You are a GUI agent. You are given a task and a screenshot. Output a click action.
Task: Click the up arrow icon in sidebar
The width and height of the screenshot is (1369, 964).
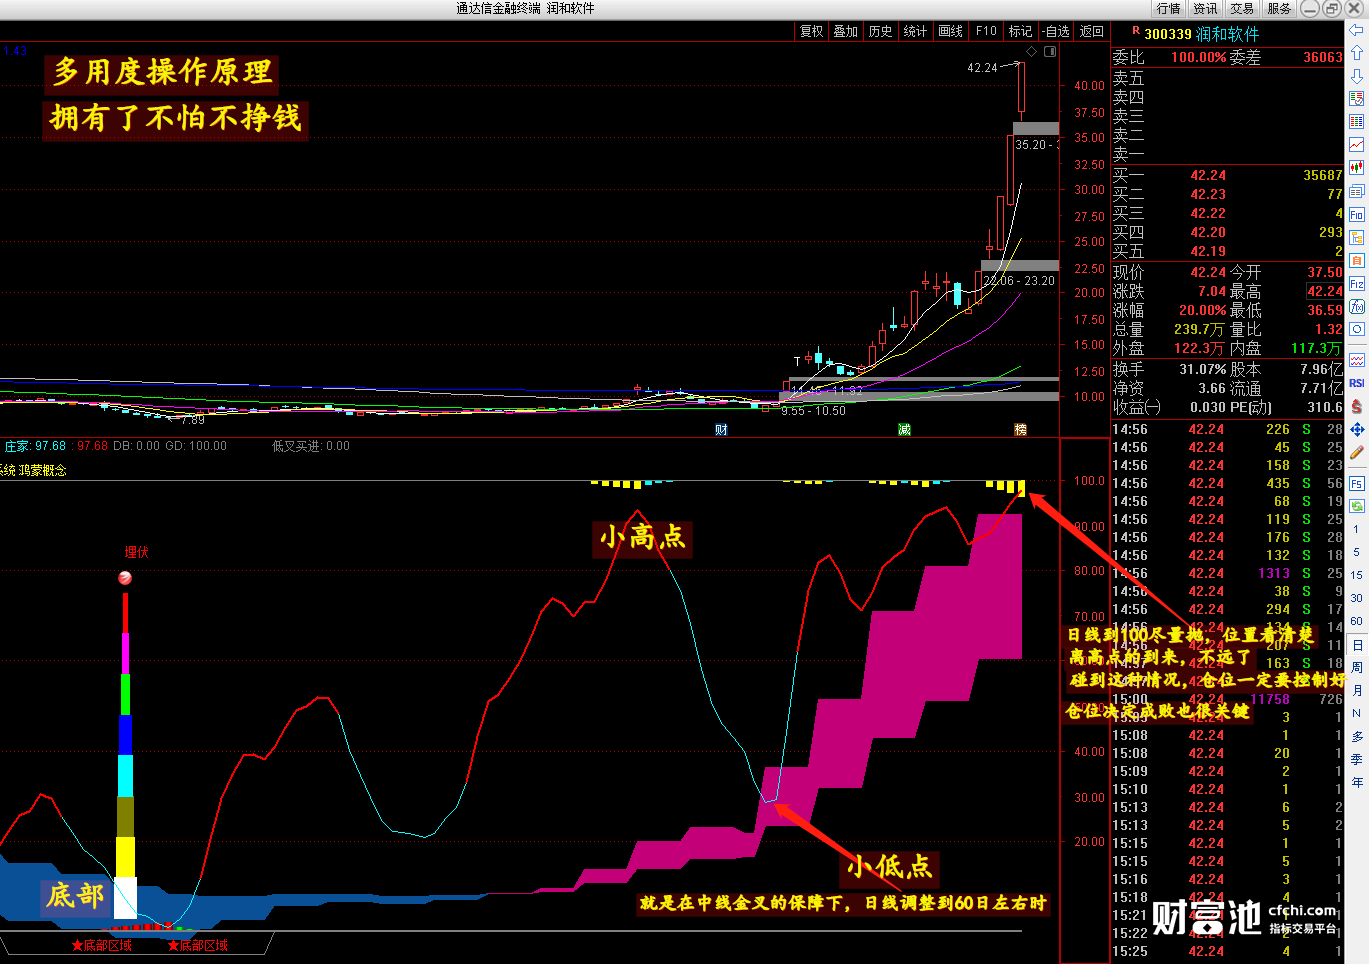1357,53
